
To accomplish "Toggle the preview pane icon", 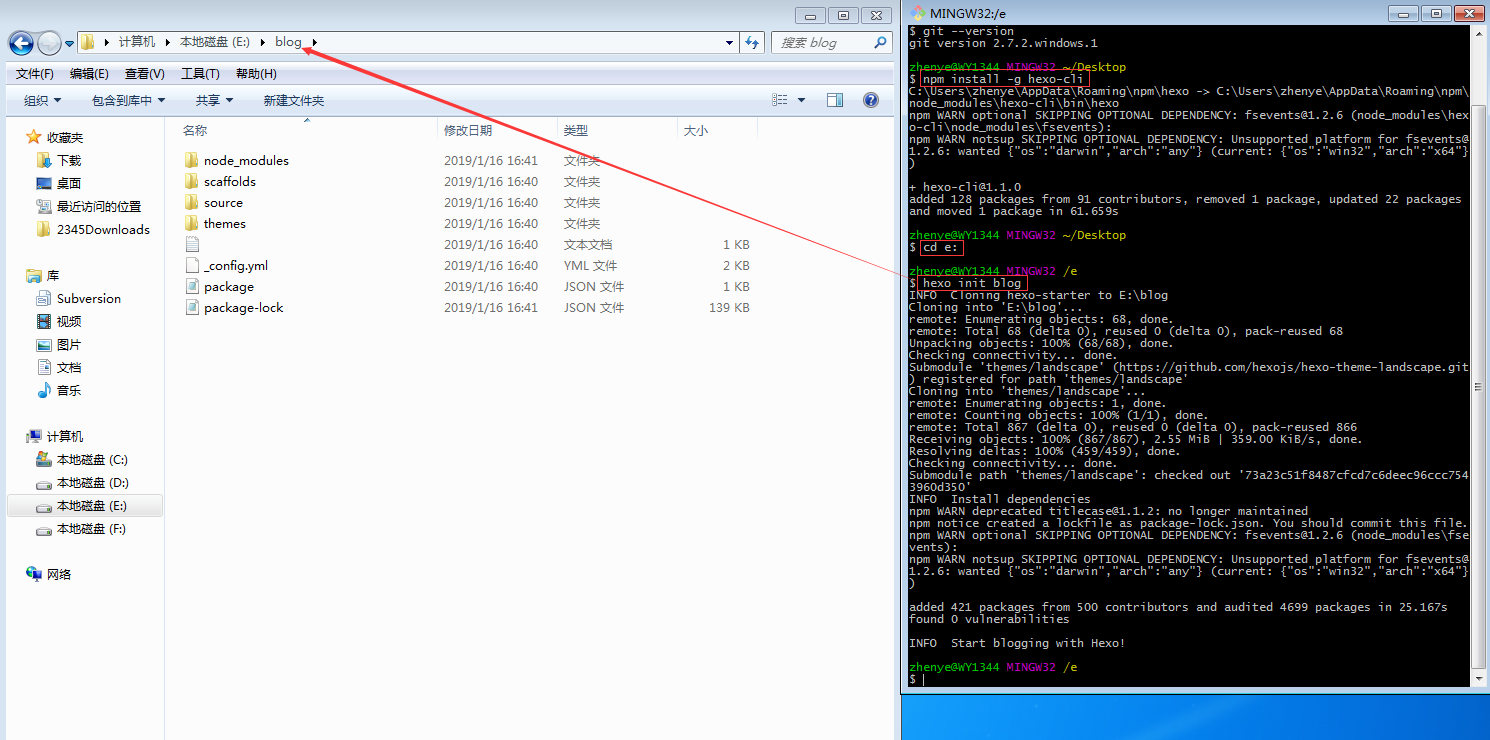I will coord(835,100).
